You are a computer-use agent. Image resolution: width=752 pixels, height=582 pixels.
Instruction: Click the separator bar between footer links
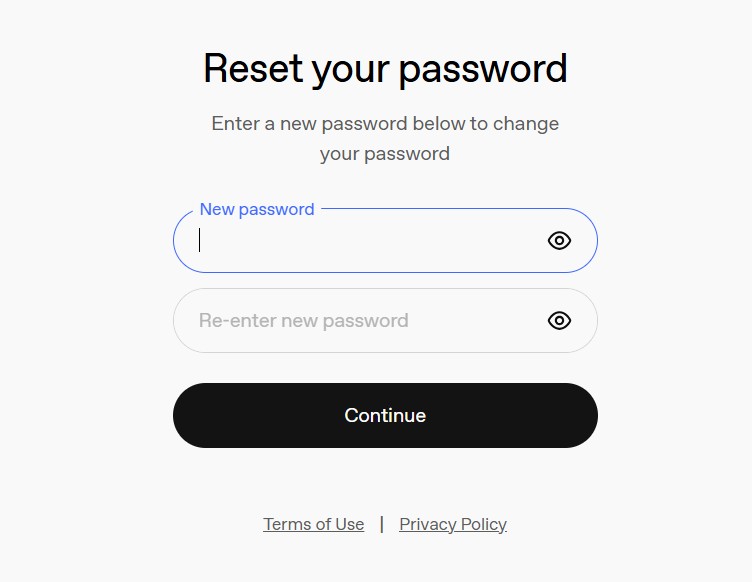pos(382,524)
